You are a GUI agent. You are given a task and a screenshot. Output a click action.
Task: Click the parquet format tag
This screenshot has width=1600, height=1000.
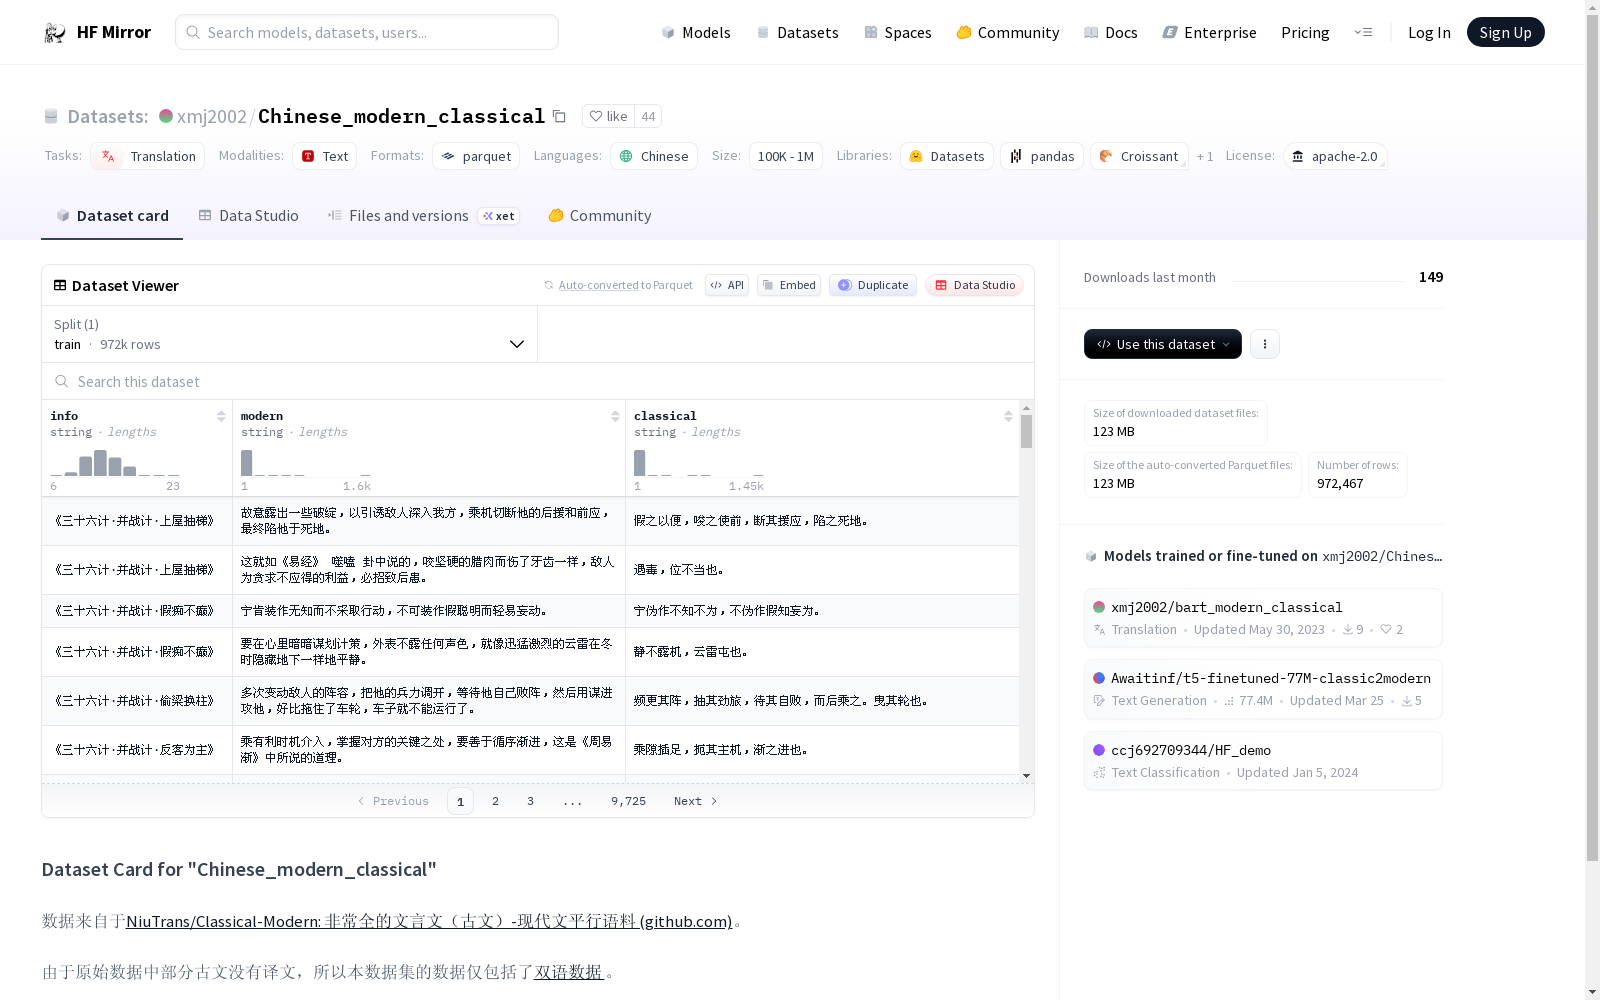click(476, 156)
